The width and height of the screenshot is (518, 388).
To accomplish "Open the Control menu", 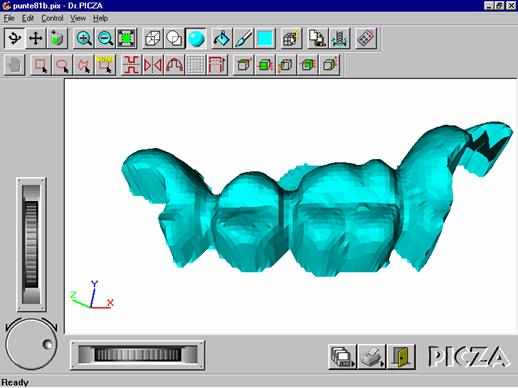I will coord(52,18).
